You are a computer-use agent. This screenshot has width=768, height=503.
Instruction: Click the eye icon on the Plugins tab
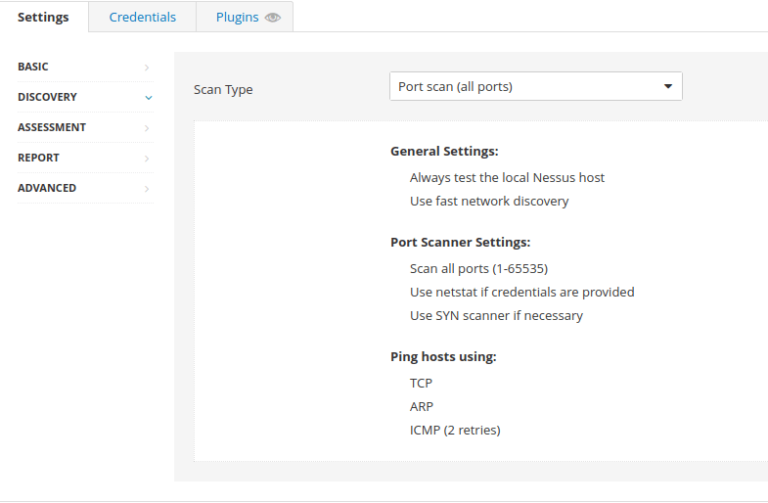click(x=272, y=17)
